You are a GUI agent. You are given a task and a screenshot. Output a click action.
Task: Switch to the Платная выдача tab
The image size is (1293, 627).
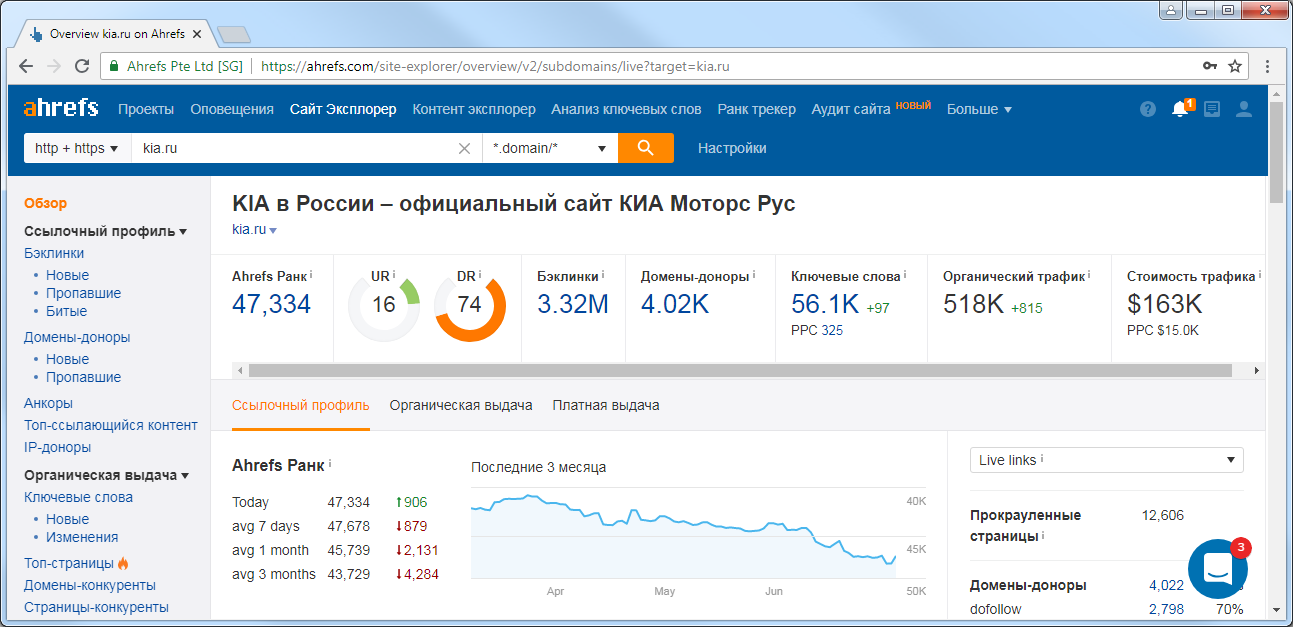coord(606,405)
